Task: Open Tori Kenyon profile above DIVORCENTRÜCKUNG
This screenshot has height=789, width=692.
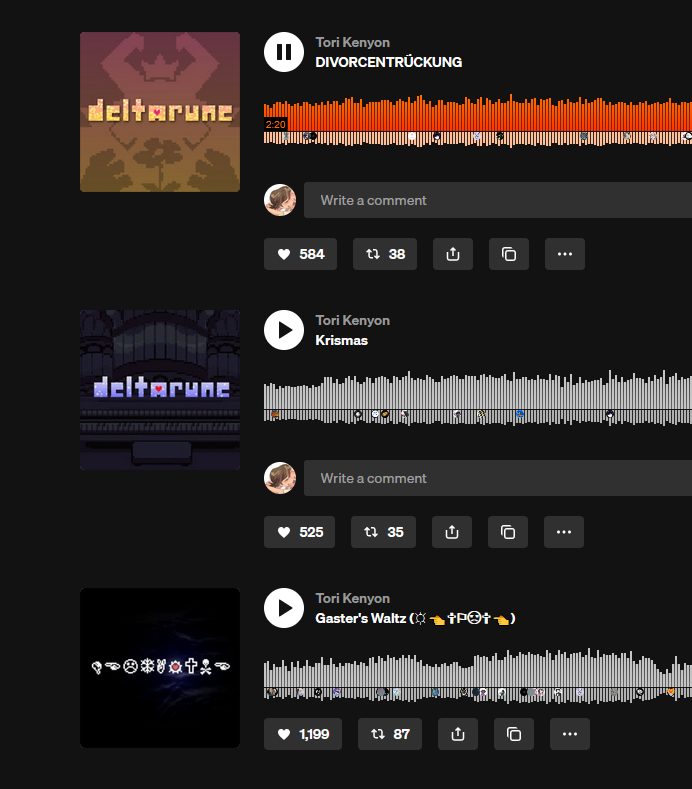Action: [x=353, y=42]
